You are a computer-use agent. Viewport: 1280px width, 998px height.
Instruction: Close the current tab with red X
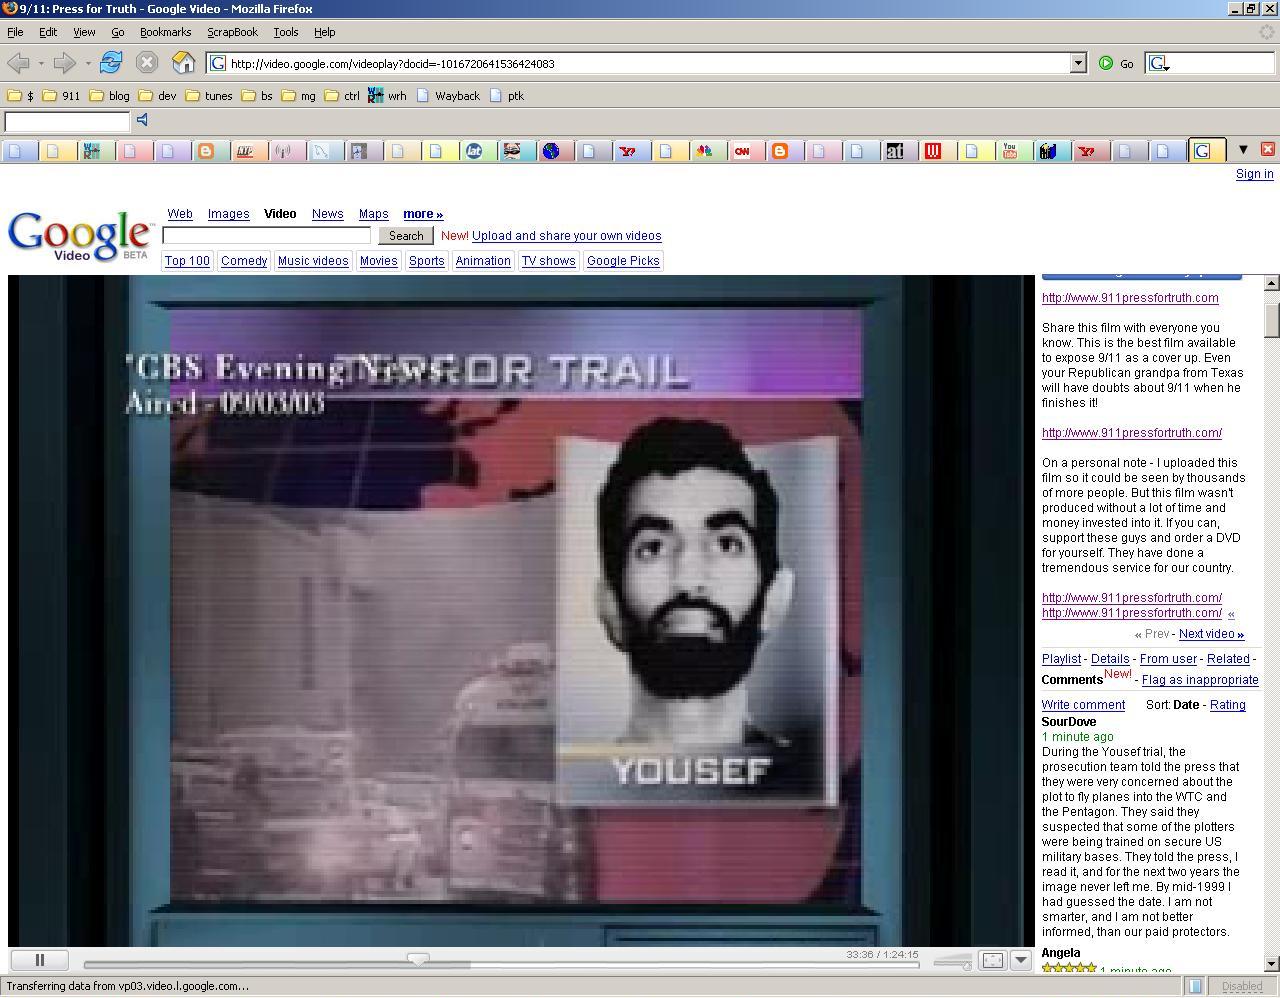tap(1267, 149)
